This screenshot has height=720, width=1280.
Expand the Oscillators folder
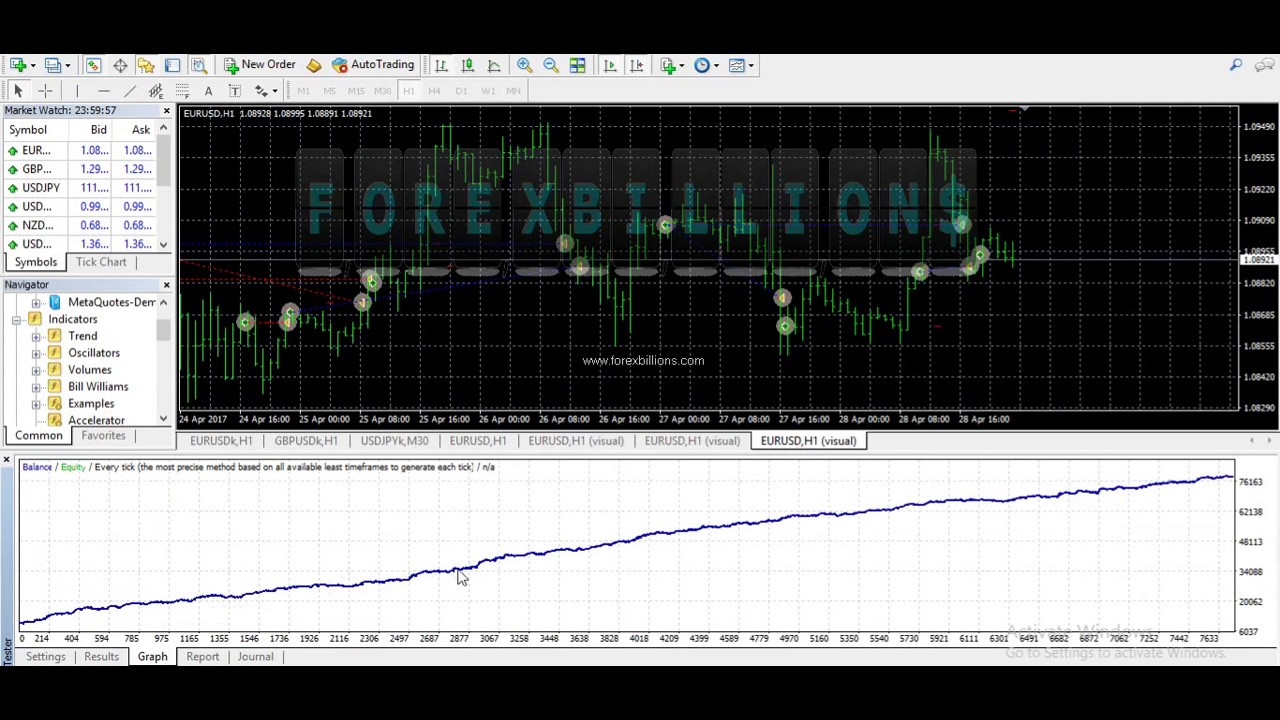coord(36,353)
